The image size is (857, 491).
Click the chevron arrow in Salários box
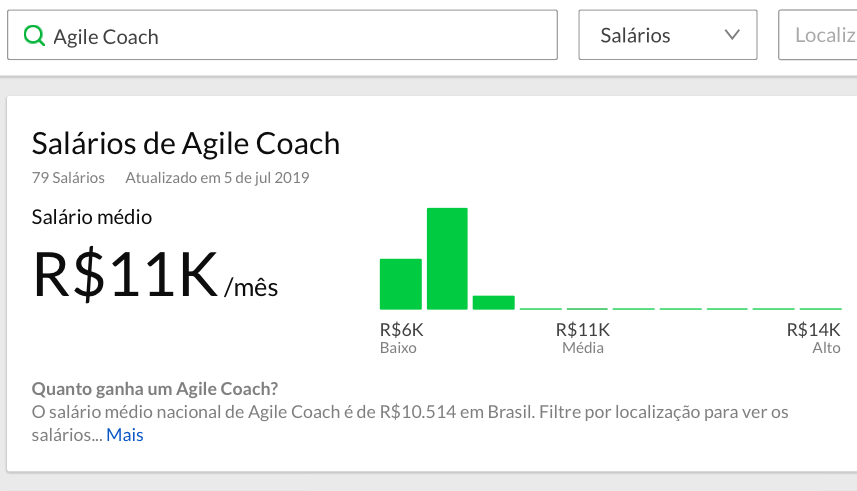pos(732,35)
